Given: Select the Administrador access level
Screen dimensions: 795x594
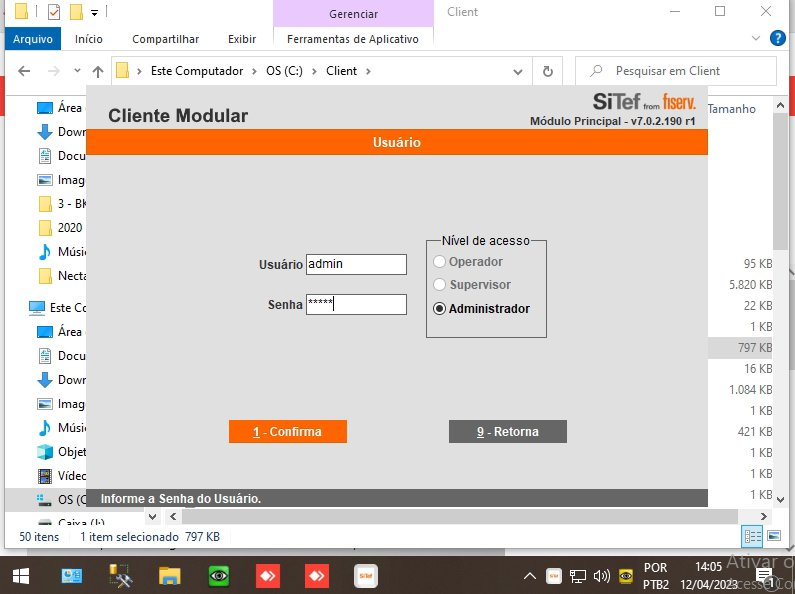Looking at the screenshot, I should pos(439,309).
